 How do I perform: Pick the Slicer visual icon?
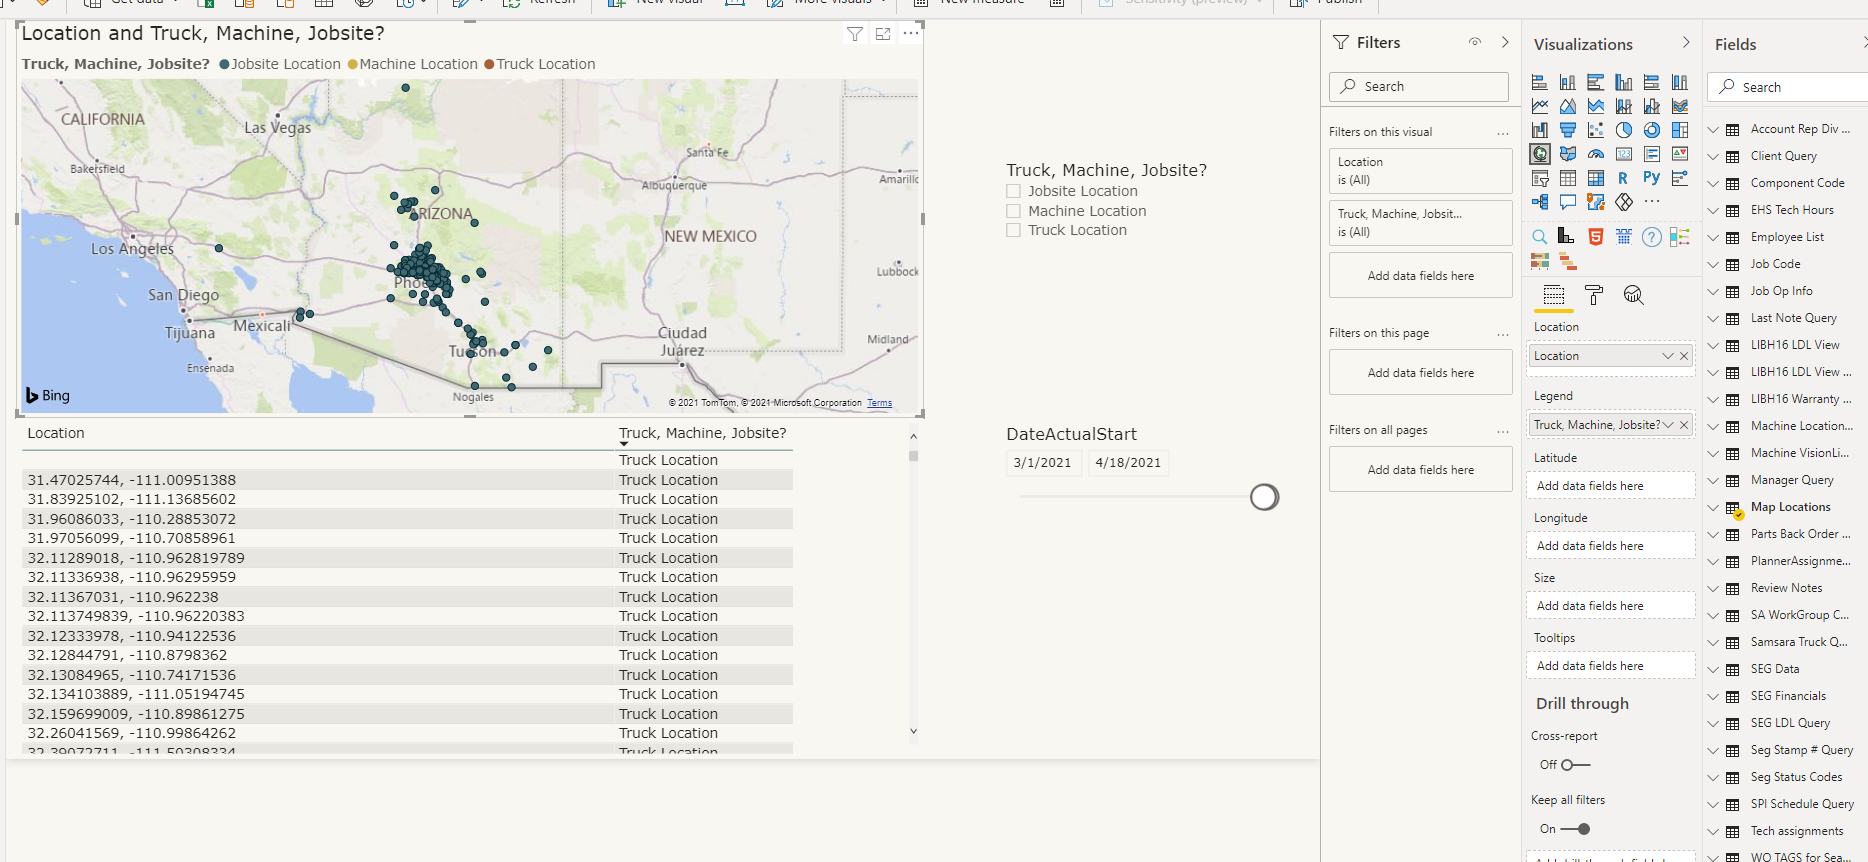(1540, 178)
